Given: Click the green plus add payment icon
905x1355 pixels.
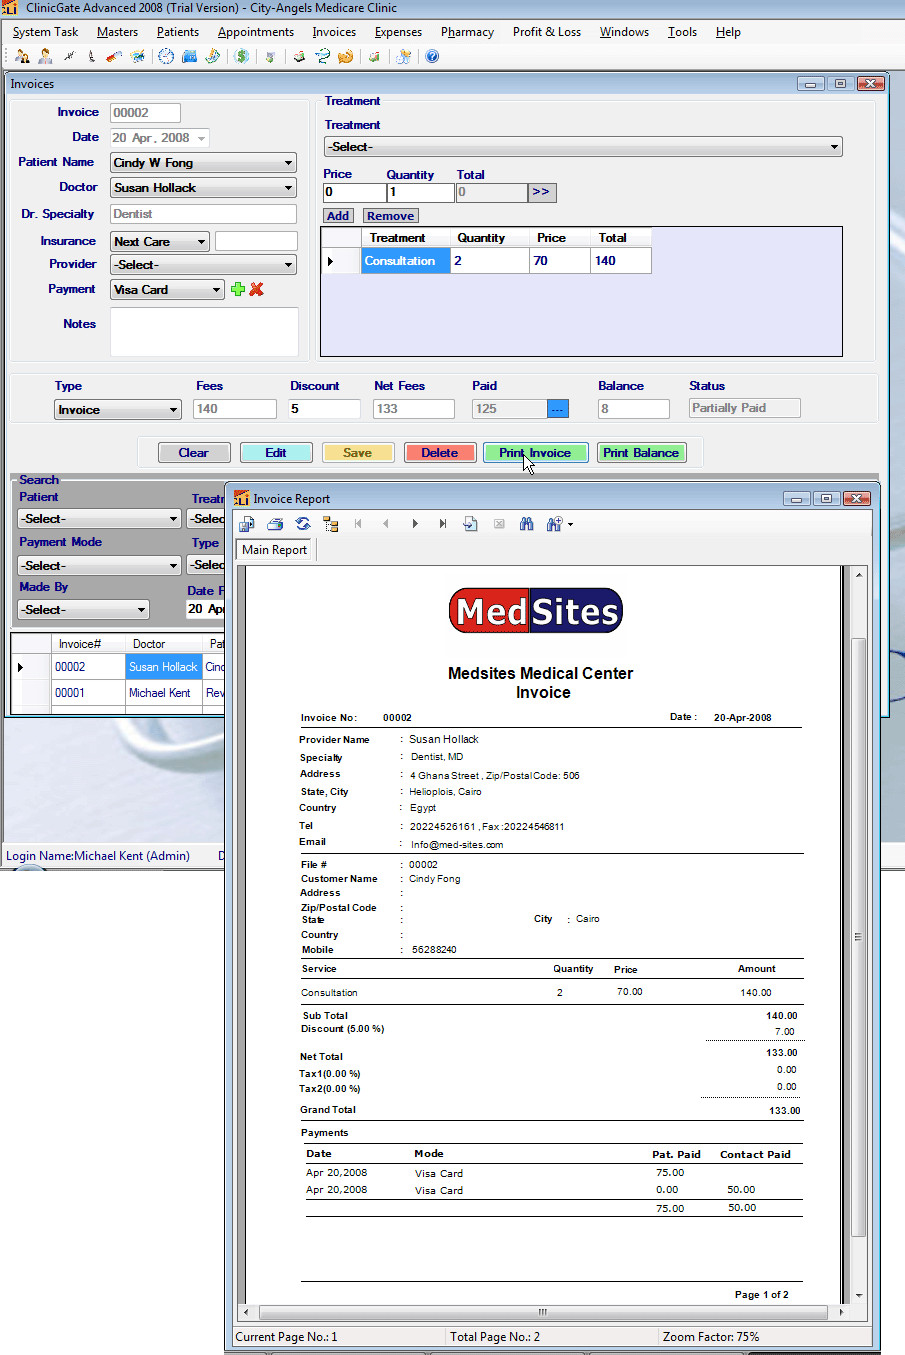Looking at the screenshot, I should point(238,289).
